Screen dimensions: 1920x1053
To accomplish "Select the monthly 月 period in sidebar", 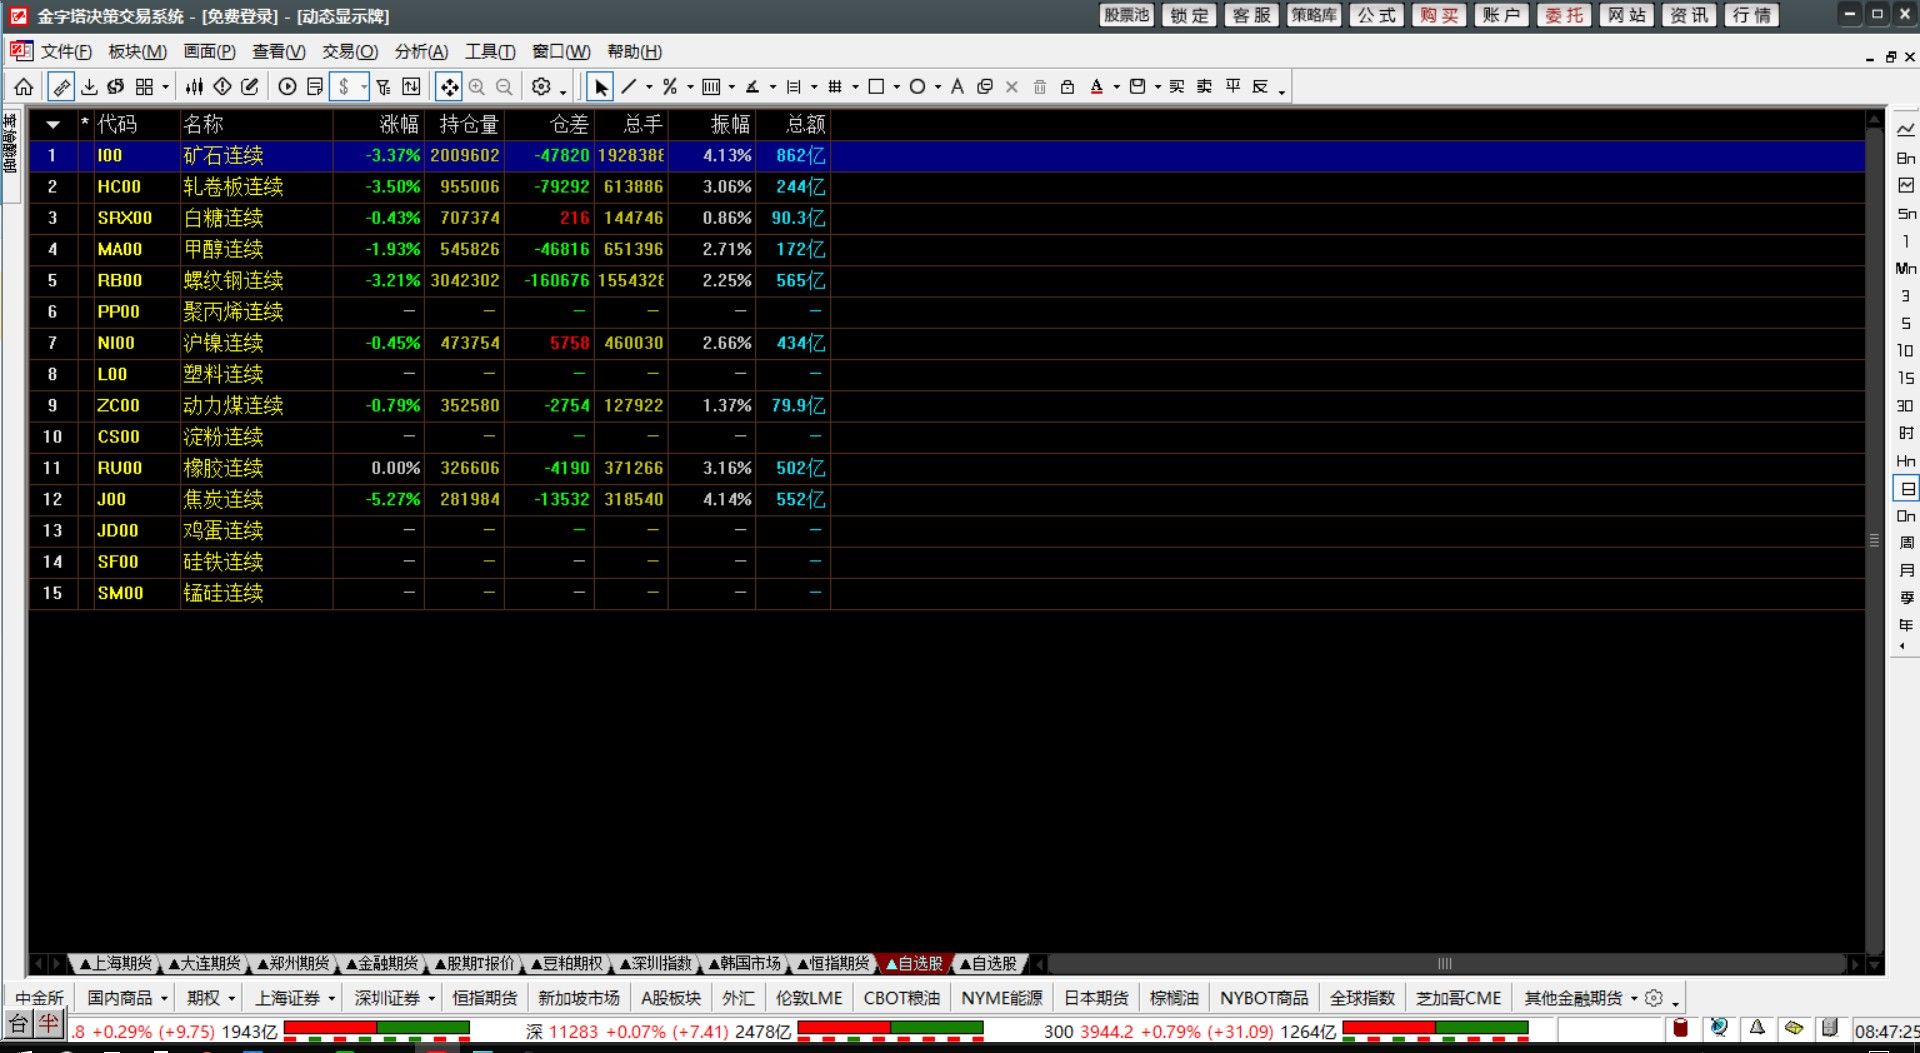I will (x=1906, y=570).
